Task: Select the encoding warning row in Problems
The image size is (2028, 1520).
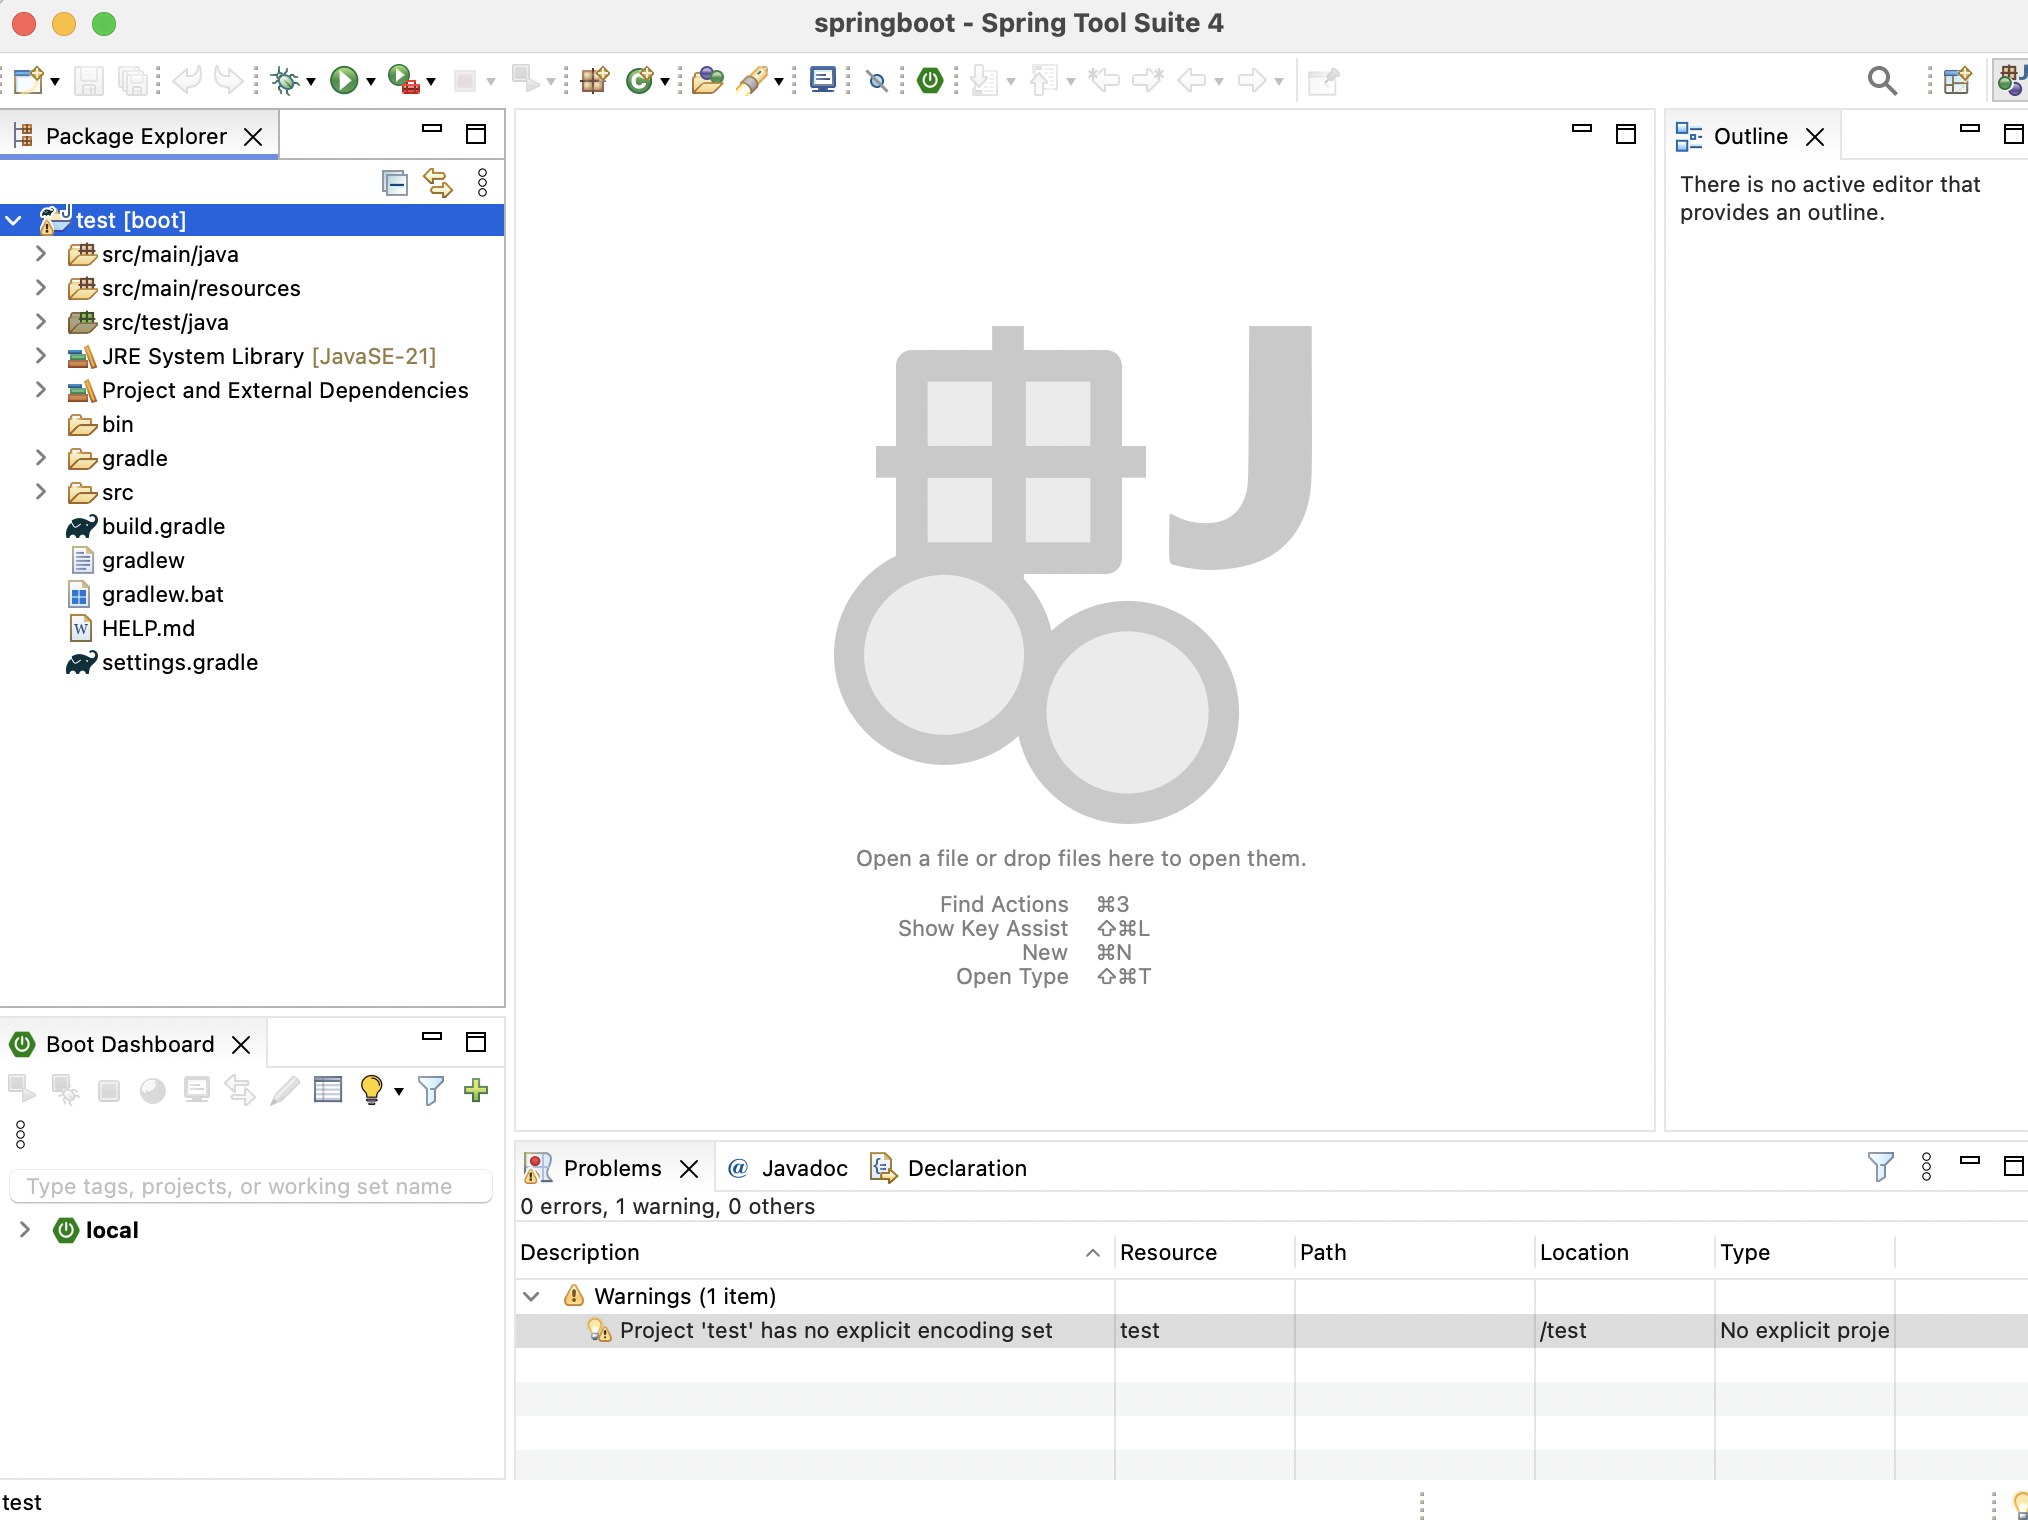Action: point(835,1330)
